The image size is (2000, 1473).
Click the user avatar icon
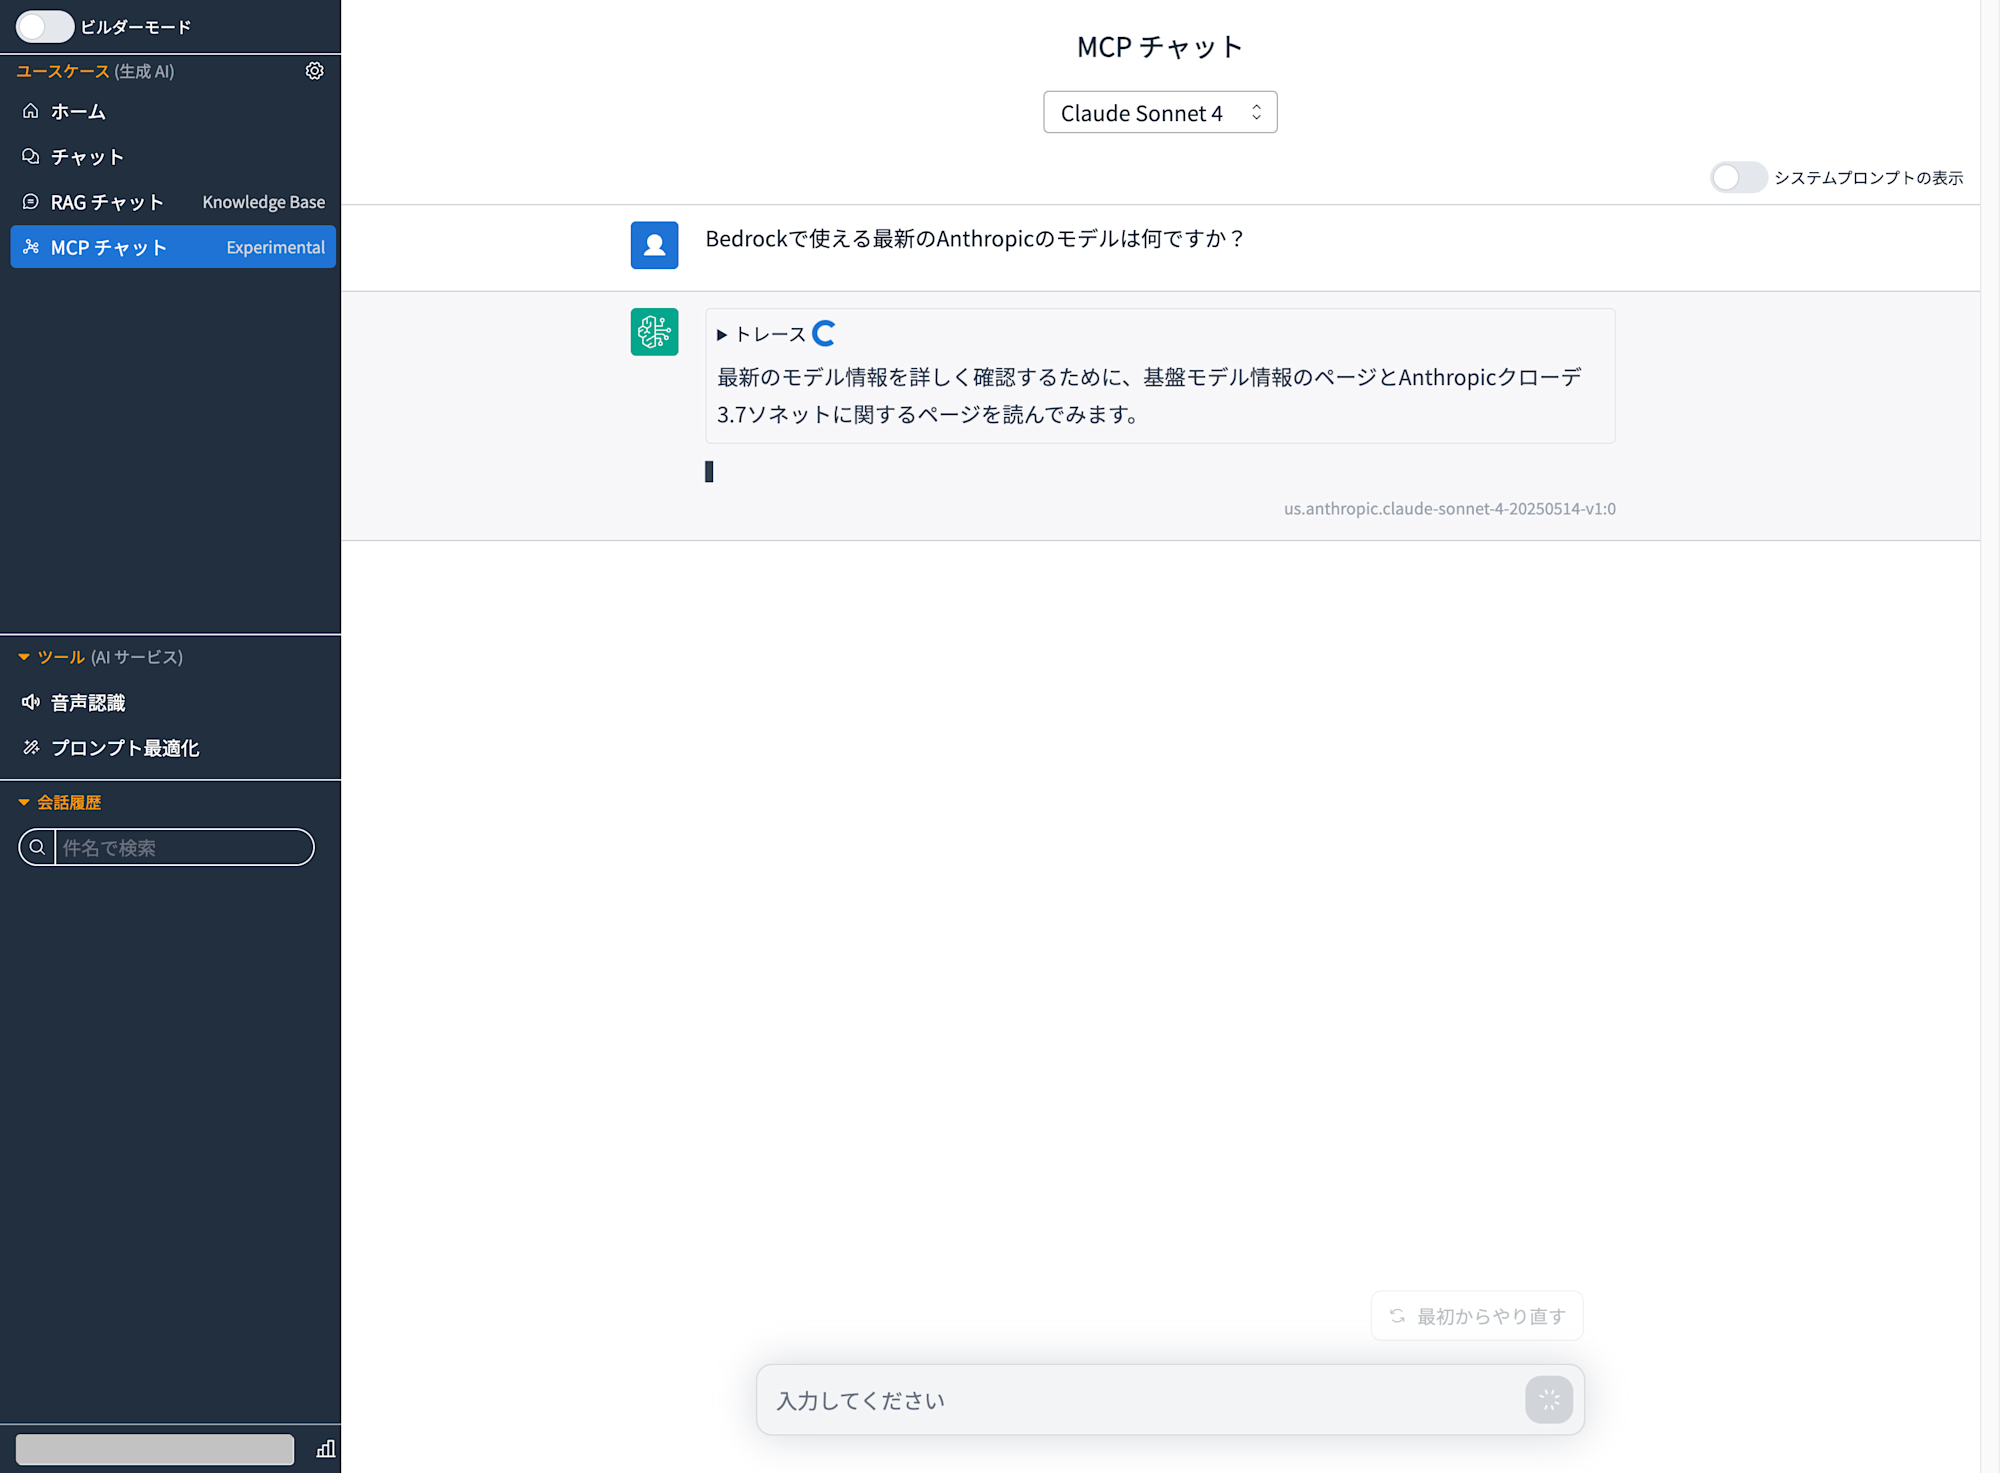[x=654, y=245]
